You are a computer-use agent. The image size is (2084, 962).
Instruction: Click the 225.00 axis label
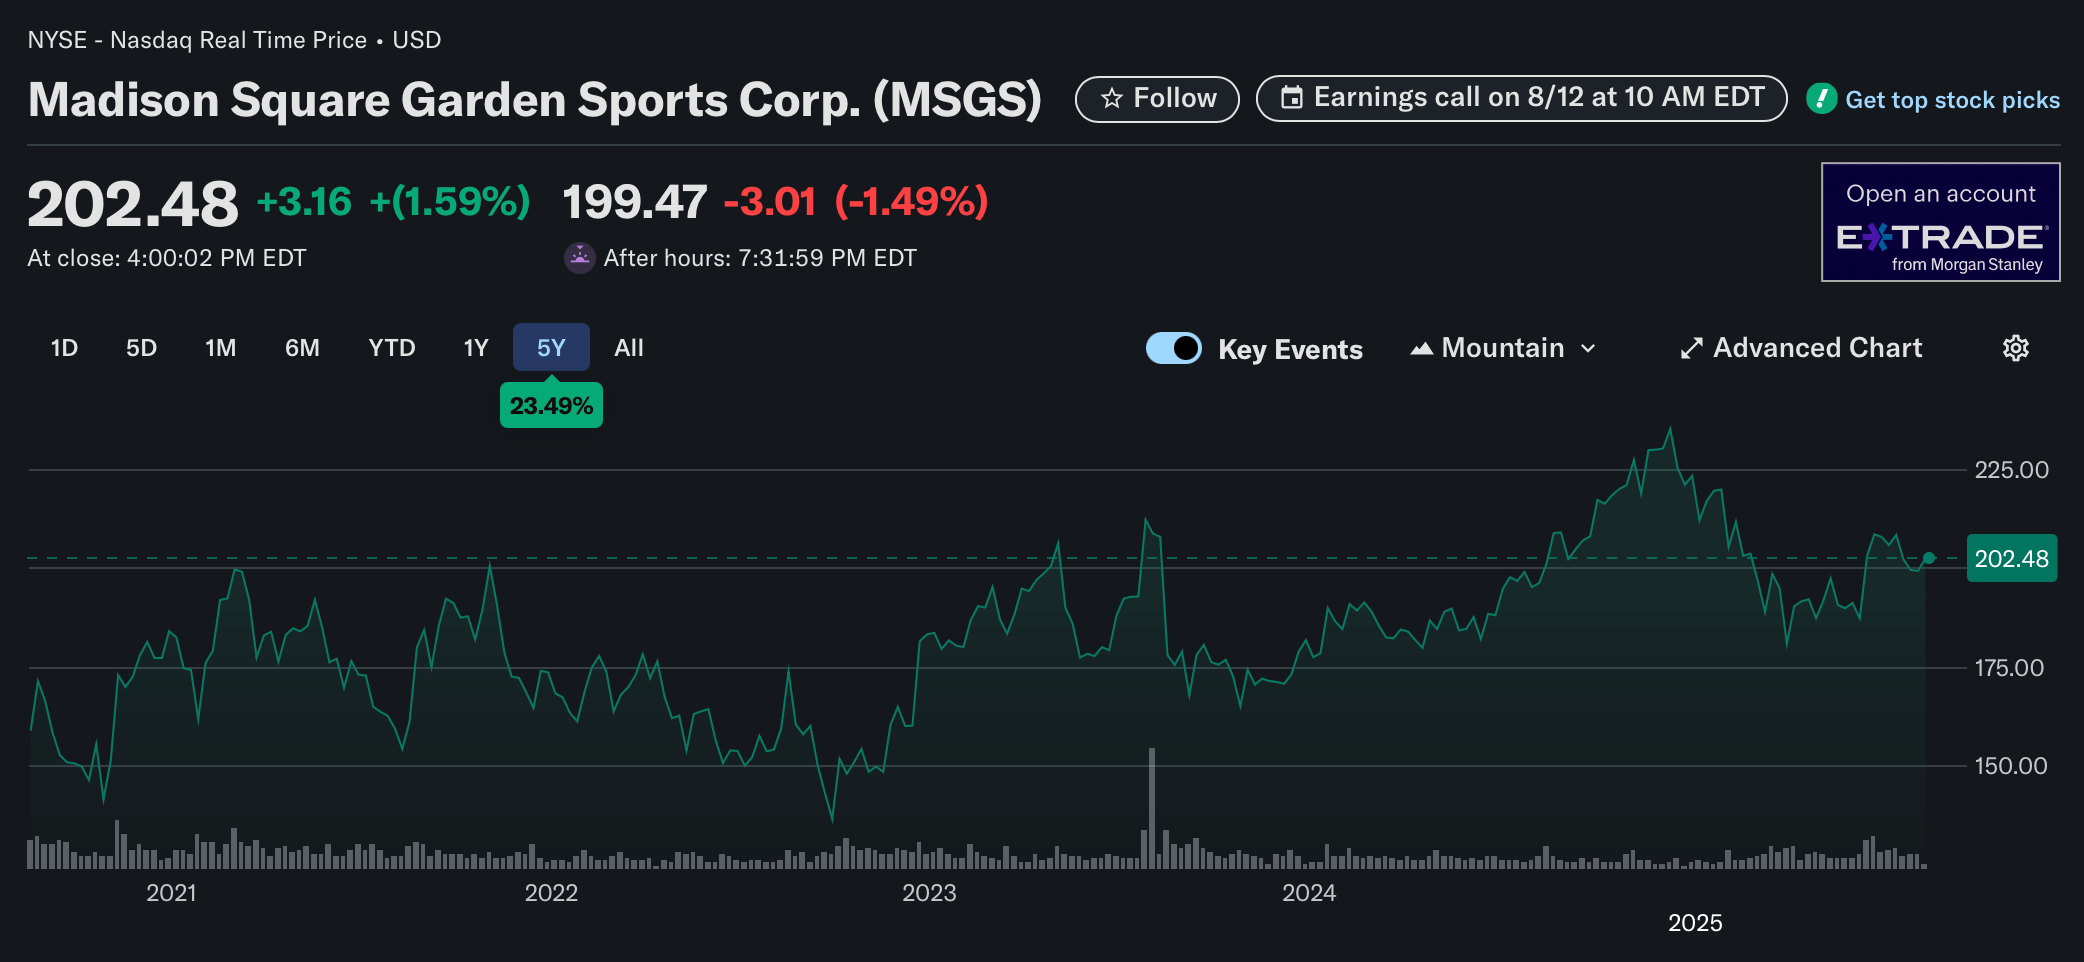tap(2011, 470)
